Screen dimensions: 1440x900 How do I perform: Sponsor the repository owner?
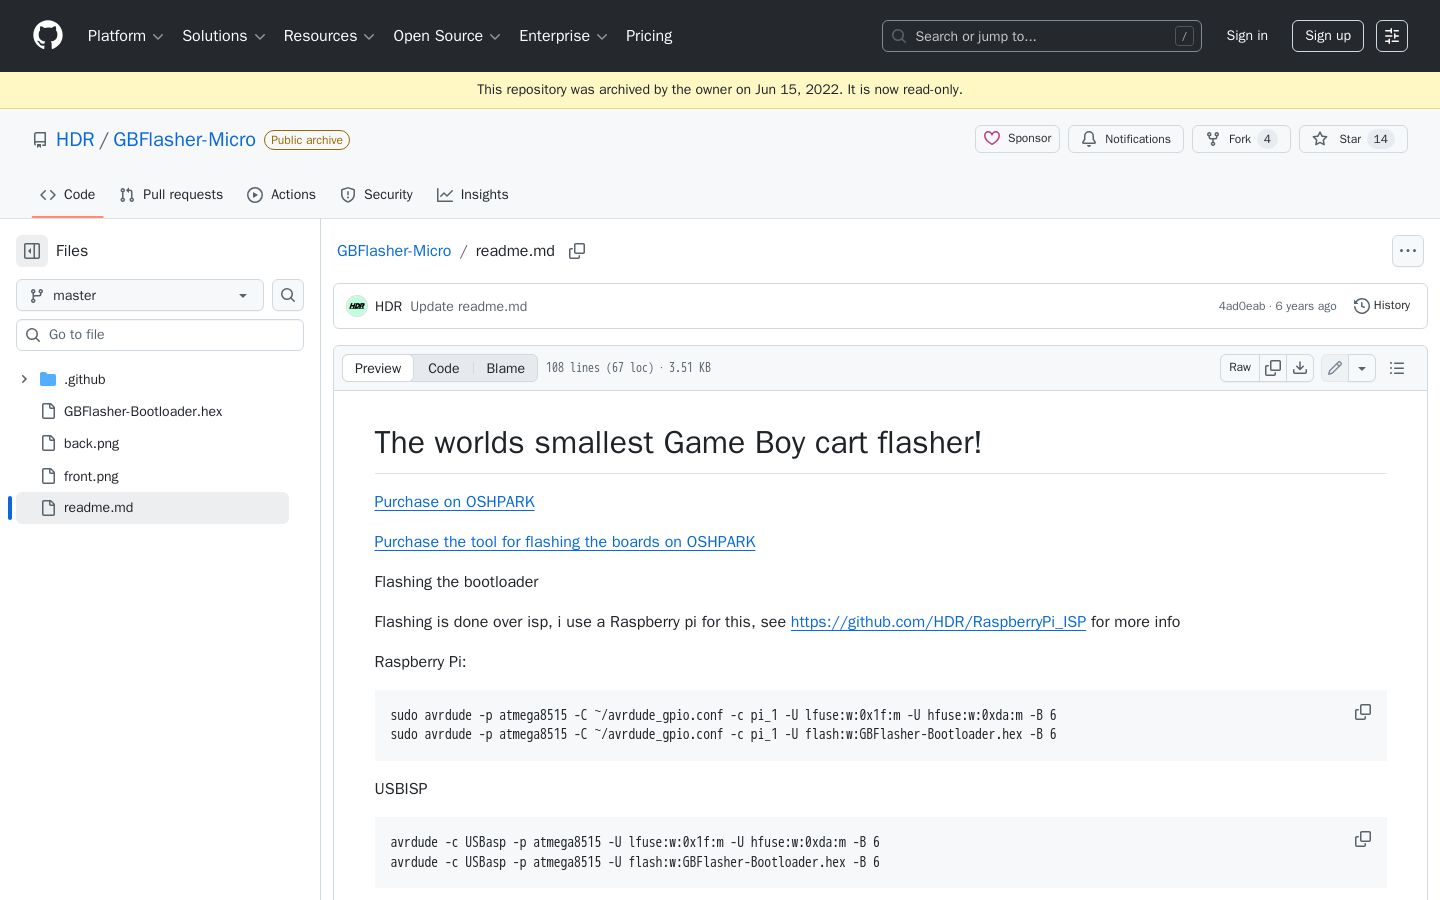tap(1017, 139)
